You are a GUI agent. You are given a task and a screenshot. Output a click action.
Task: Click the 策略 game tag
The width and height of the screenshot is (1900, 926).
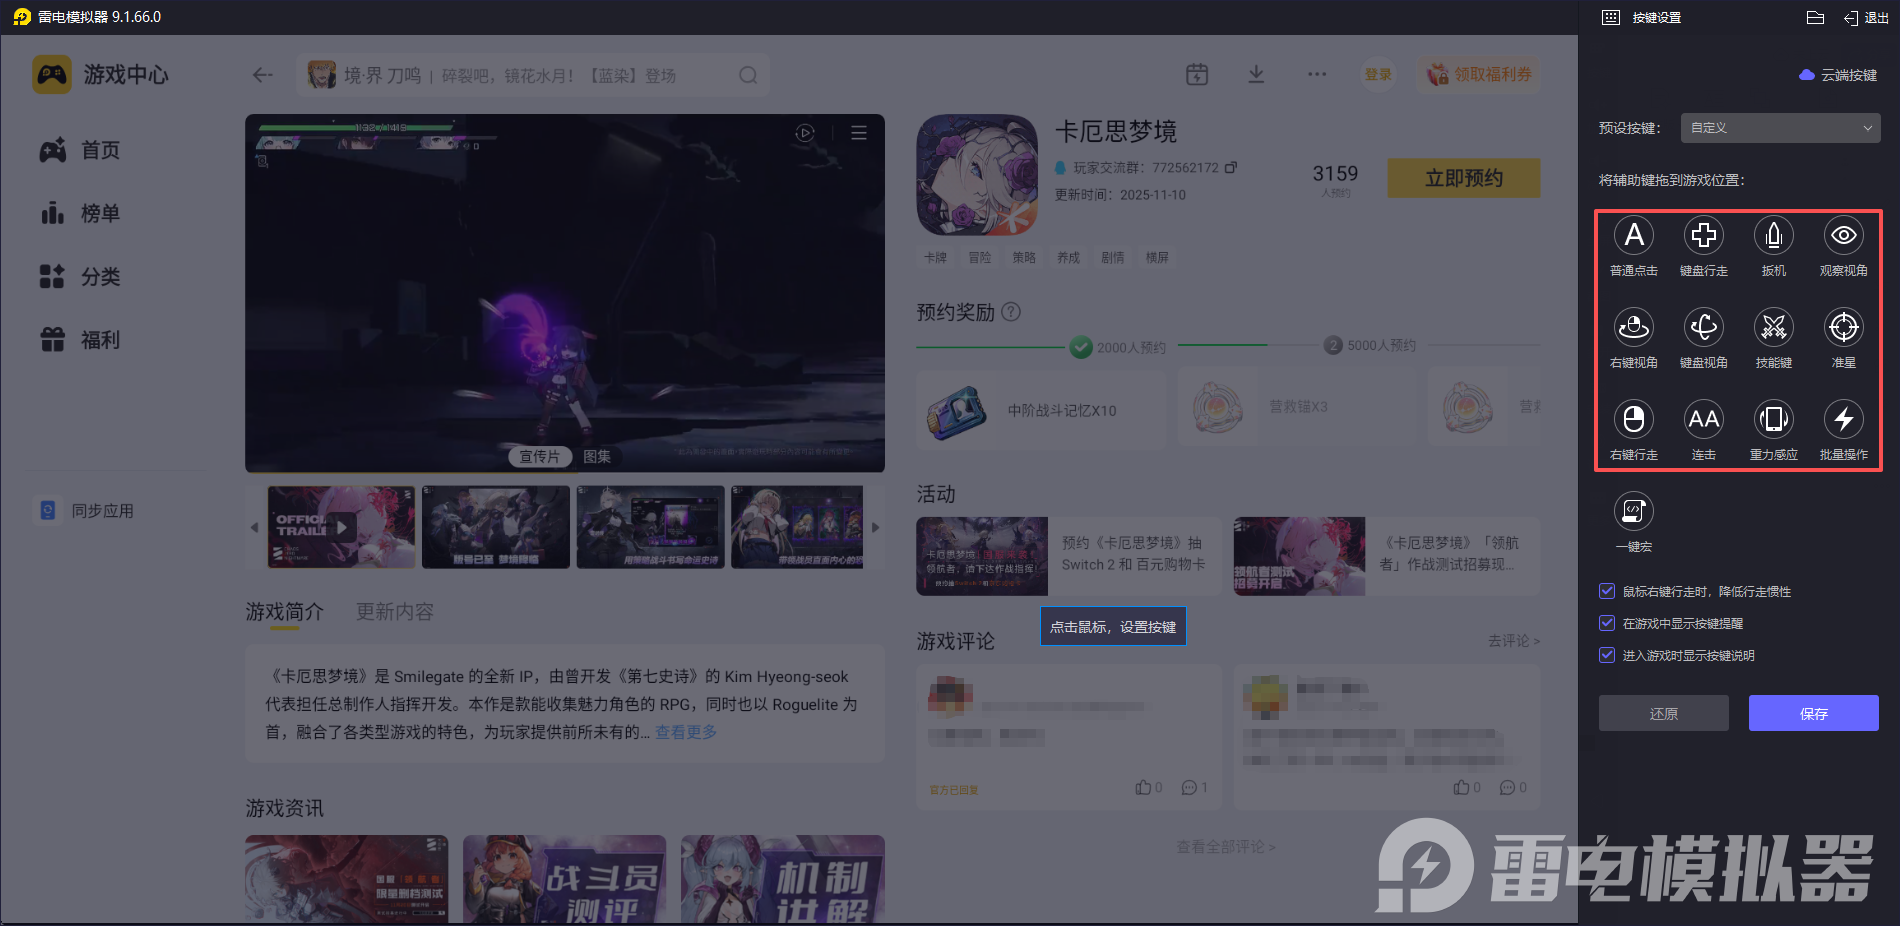pyautogui.click(x=1024, y=257)
